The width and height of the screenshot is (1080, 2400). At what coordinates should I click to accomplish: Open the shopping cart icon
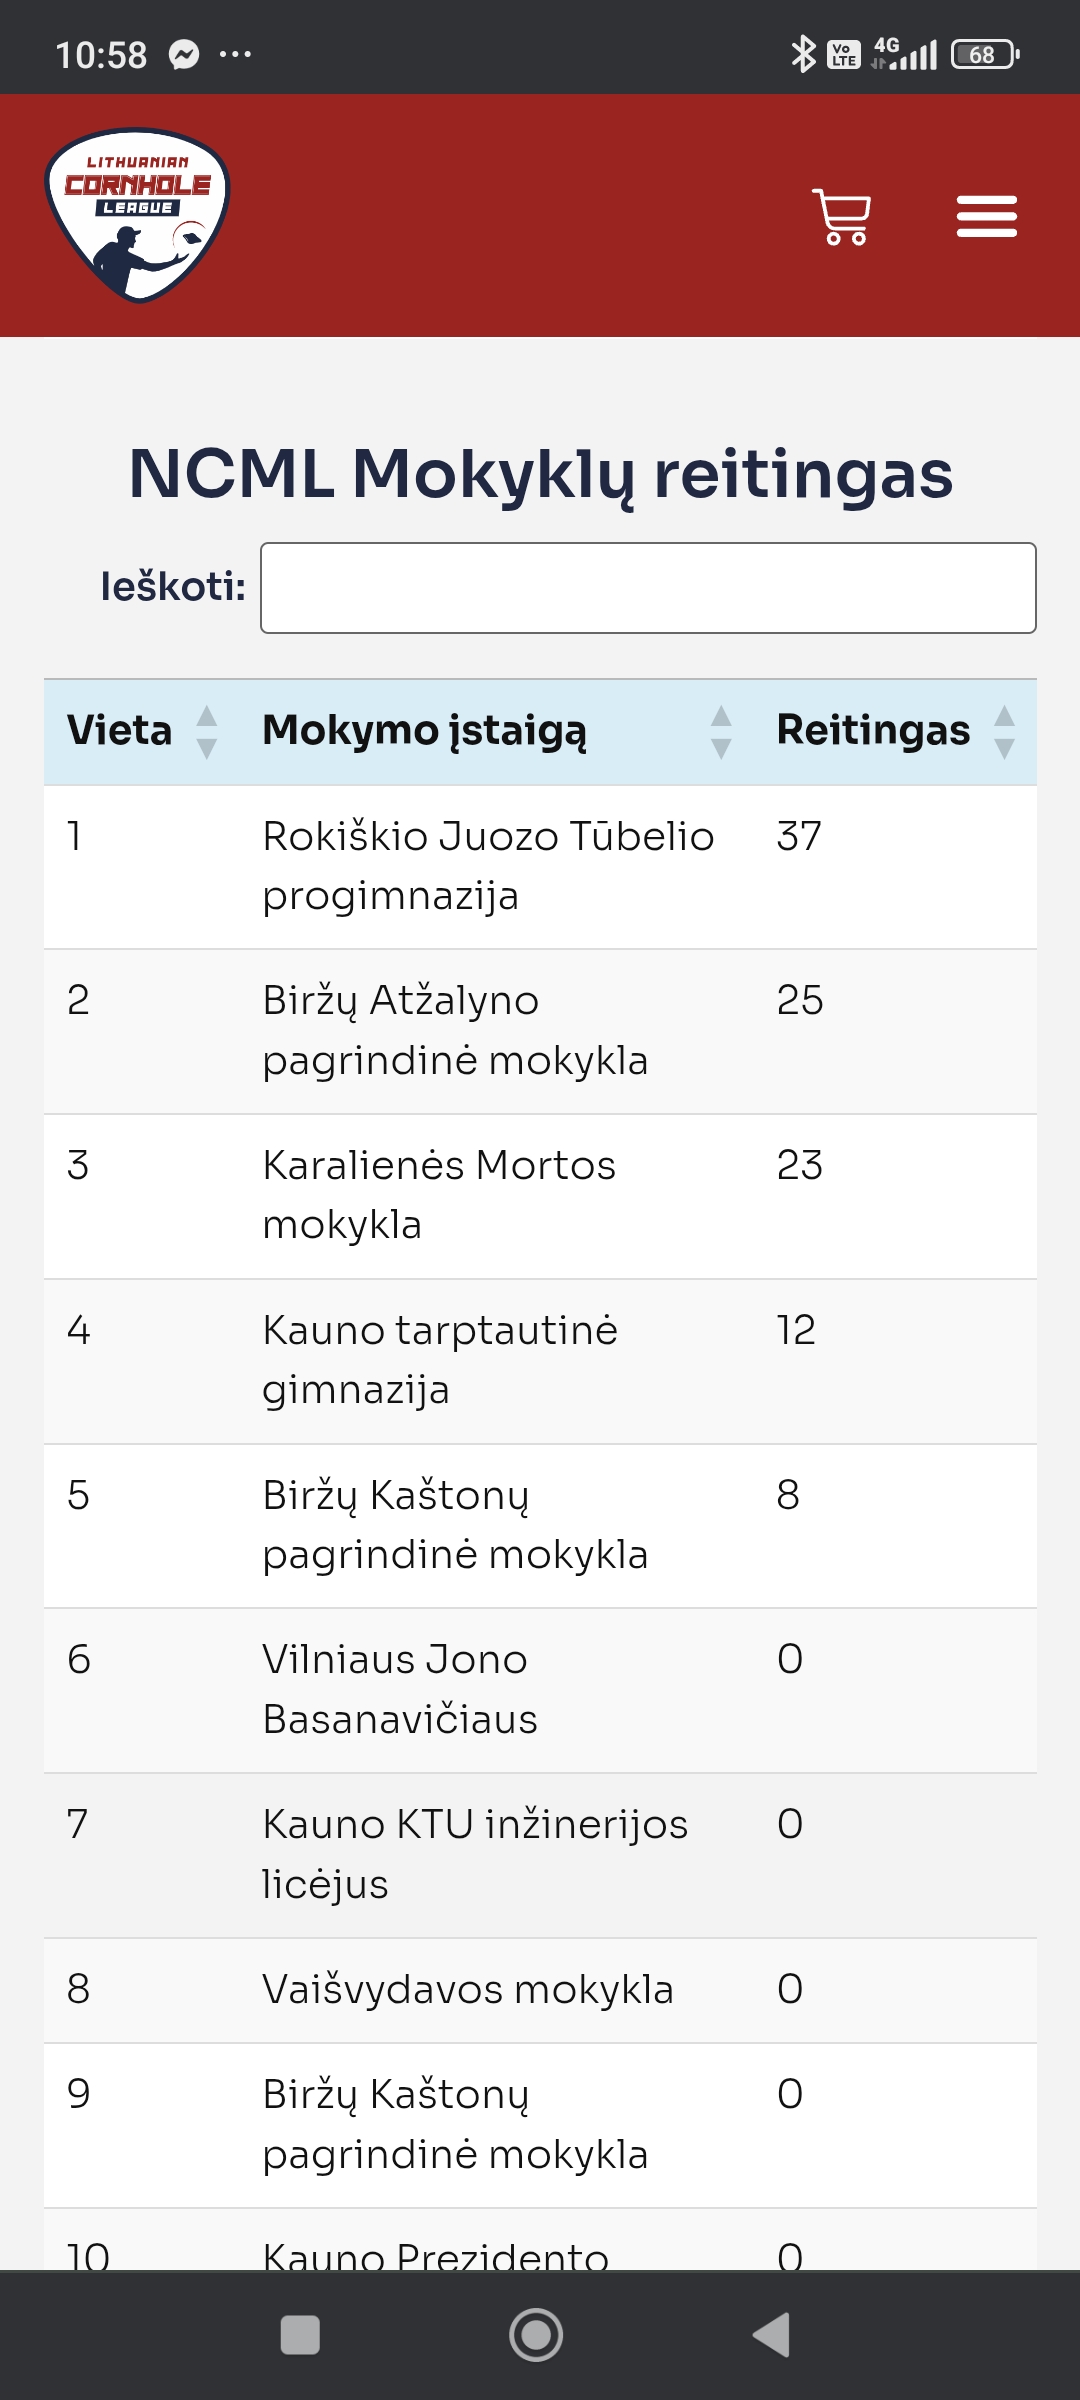[x=842, y=217]
